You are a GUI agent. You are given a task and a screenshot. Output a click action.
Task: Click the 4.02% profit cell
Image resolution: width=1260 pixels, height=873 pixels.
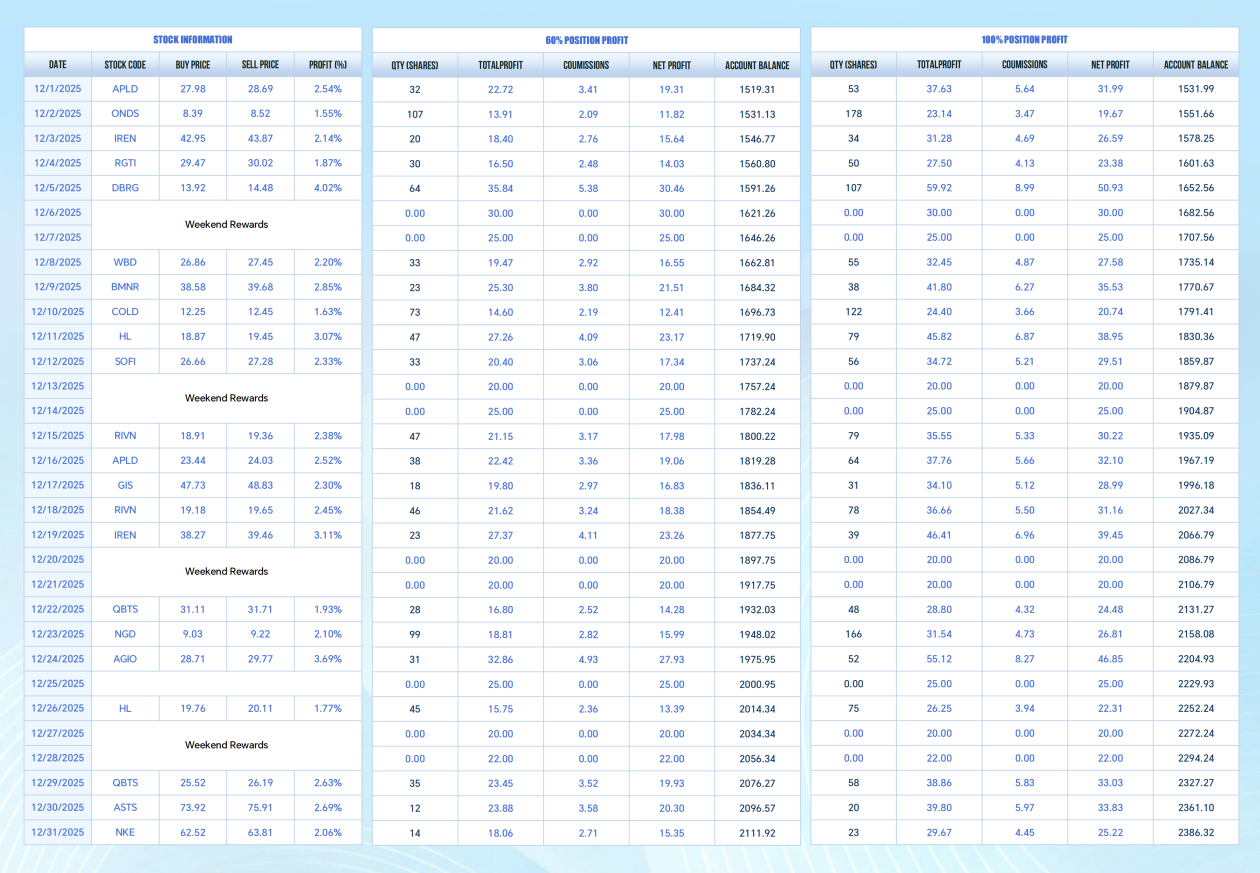click(327, 188)
